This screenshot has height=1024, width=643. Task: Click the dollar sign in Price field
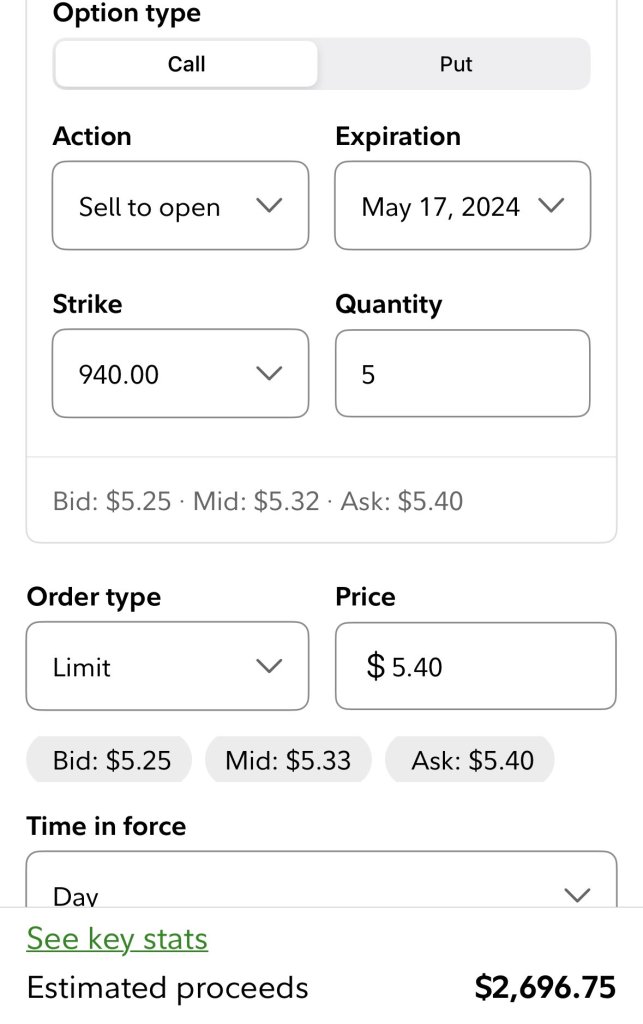pos(375,666)
